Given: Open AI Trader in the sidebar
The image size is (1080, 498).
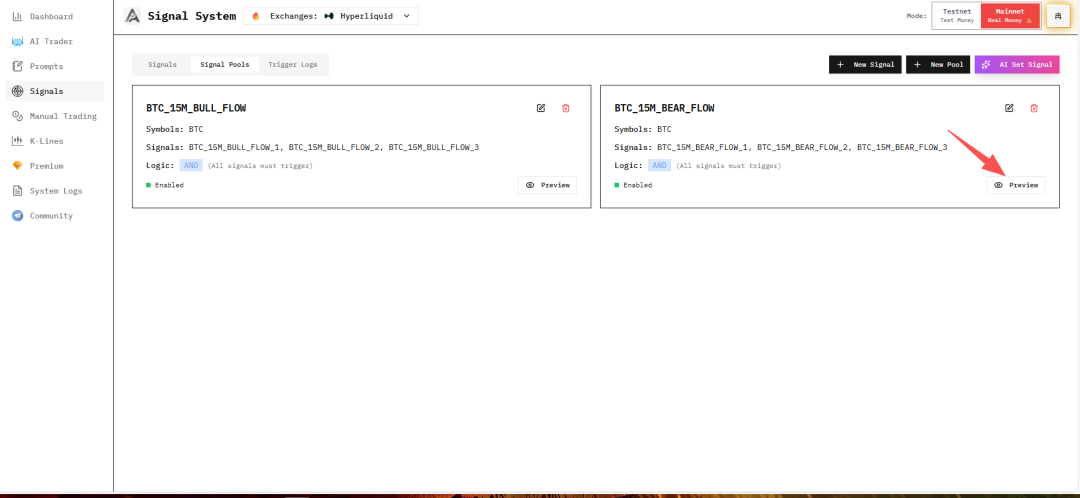Looking at the screenshot, I should (x=54, y=41).
